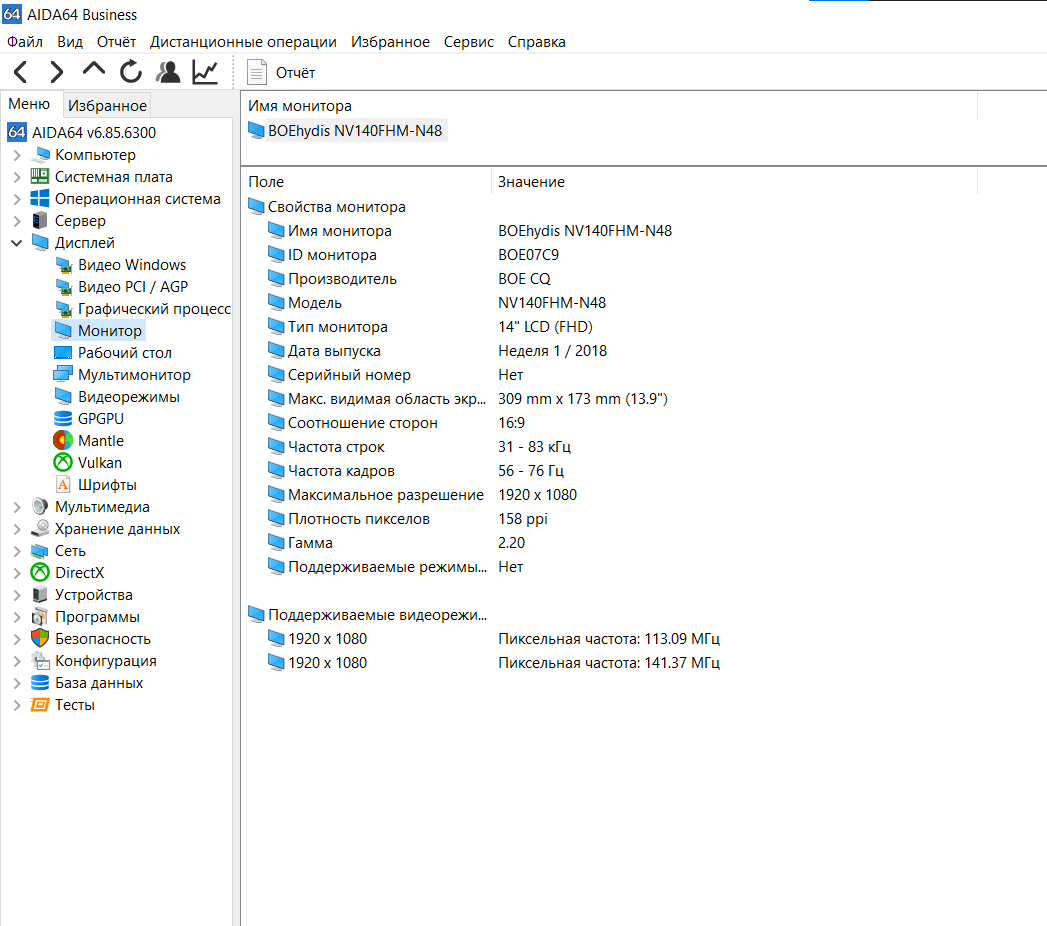Open the graph chart toolbar icon

pyautogui.click(x=205, y=72)
